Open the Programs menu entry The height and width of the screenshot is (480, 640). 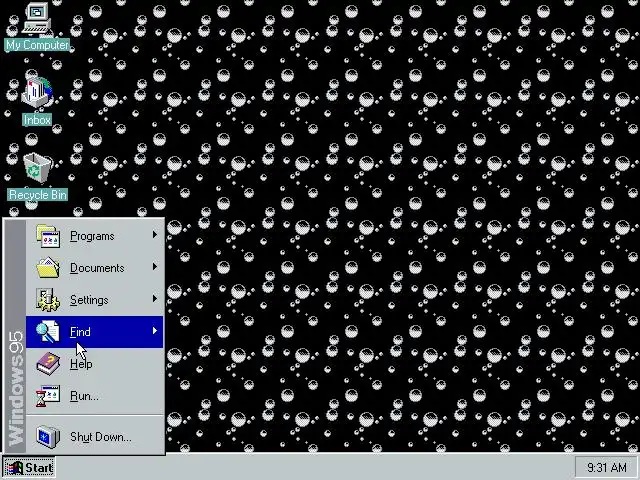pos(95,236)
